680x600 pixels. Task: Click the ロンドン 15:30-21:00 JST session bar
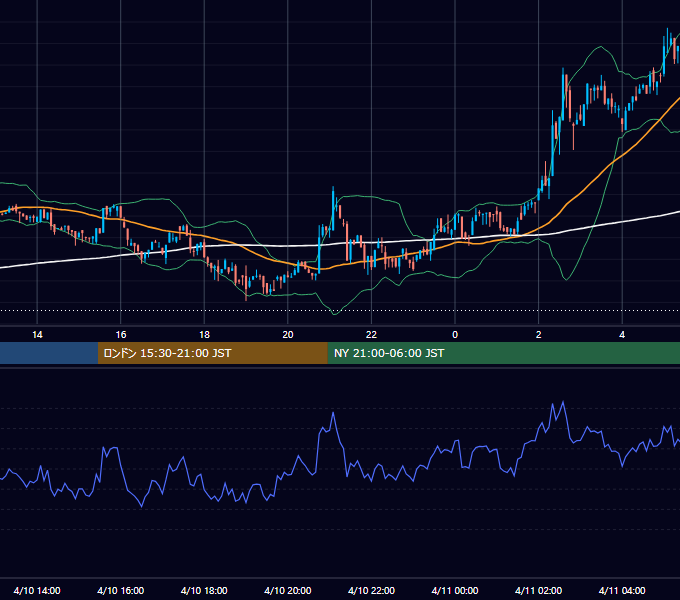pos(212,353)
